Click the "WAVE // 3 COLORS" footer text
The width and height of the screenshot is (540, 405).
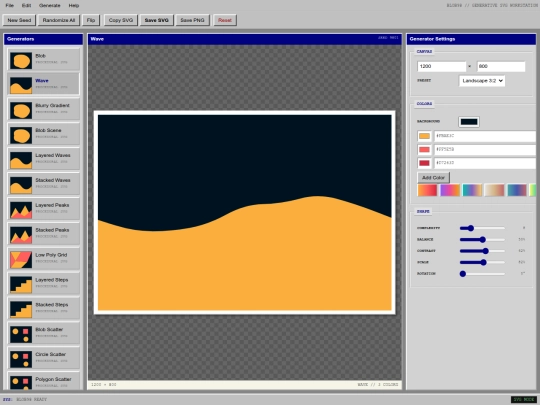coord(378,384)
